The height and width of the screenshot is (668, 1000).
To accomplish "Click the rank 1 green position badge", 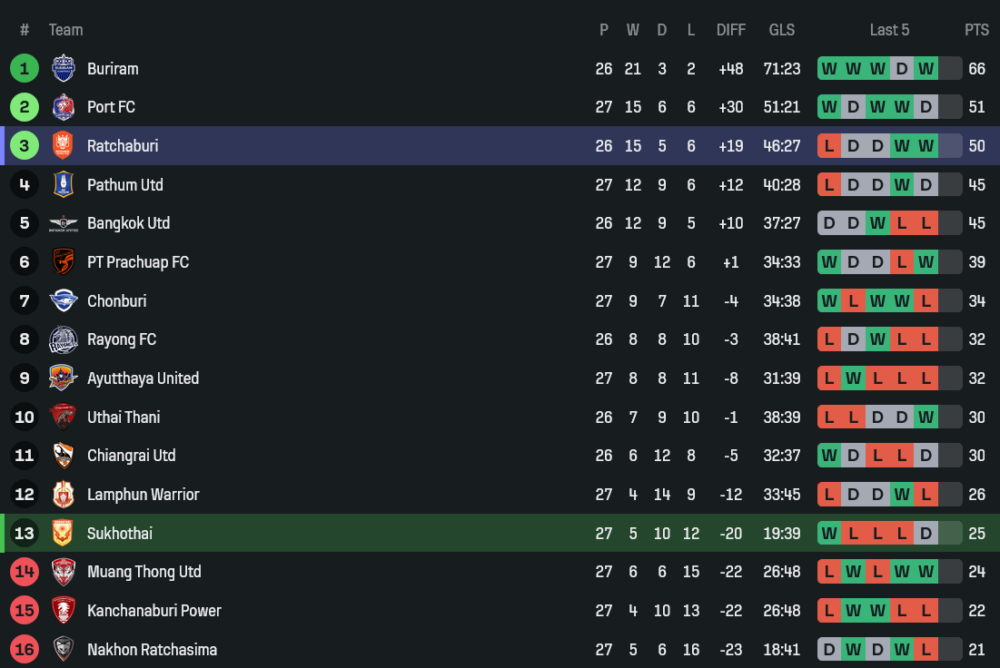I will [24, 68].
